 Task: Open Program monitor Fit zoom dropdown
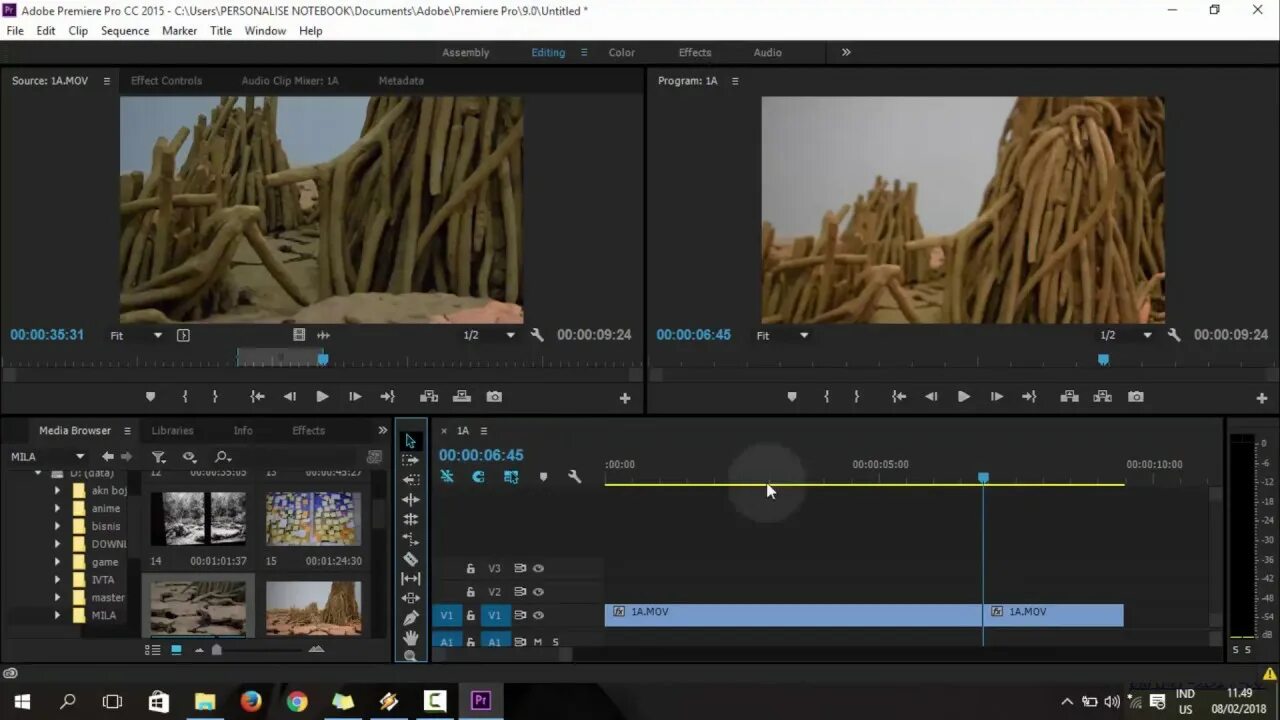[x=783, y=336]
